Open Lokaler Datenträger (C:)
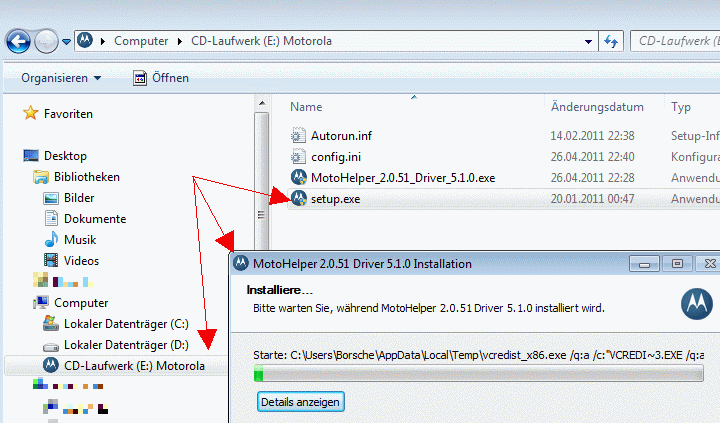 (126, 324)
